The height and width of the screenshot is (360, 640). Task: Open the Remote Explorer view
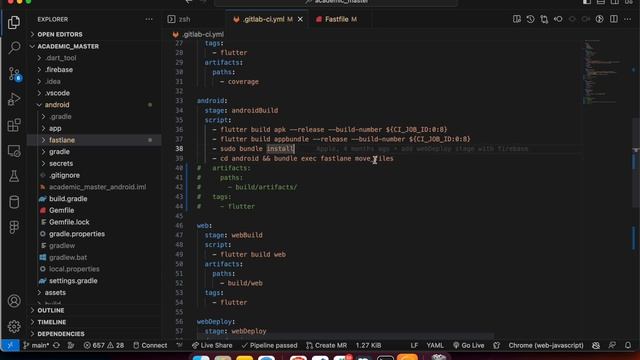(x=14, y=151)
